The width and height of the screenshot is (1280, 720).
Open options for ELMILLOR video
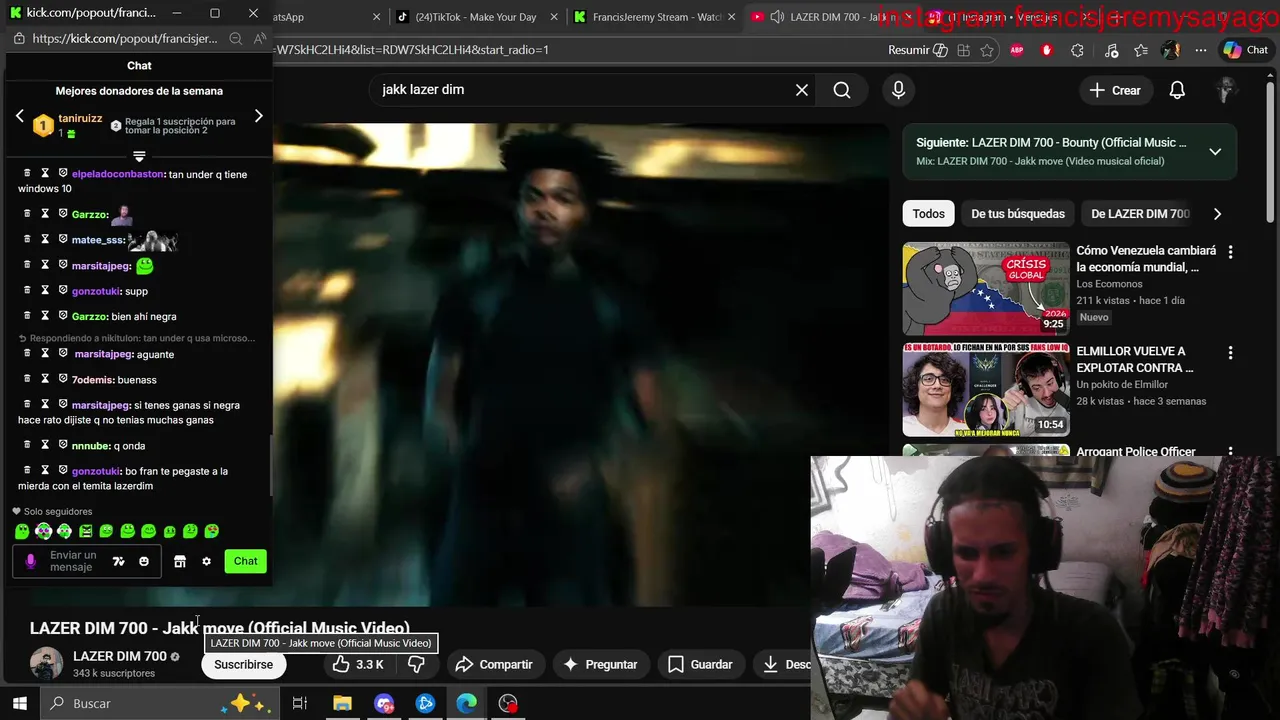tap(1230, 353)
